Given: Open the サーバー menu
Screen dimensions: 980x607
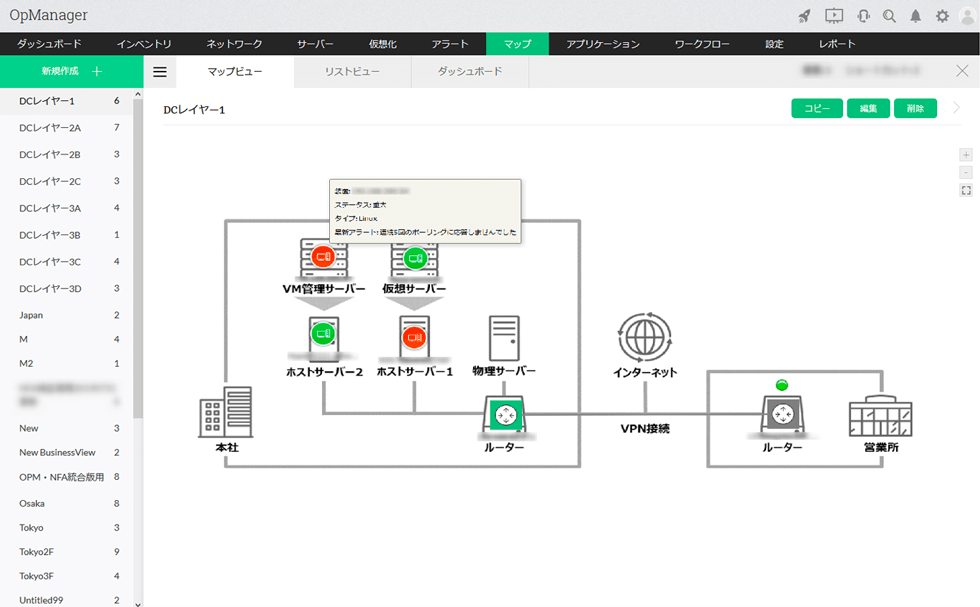Looking at the screenshot, I should (315, 44).
